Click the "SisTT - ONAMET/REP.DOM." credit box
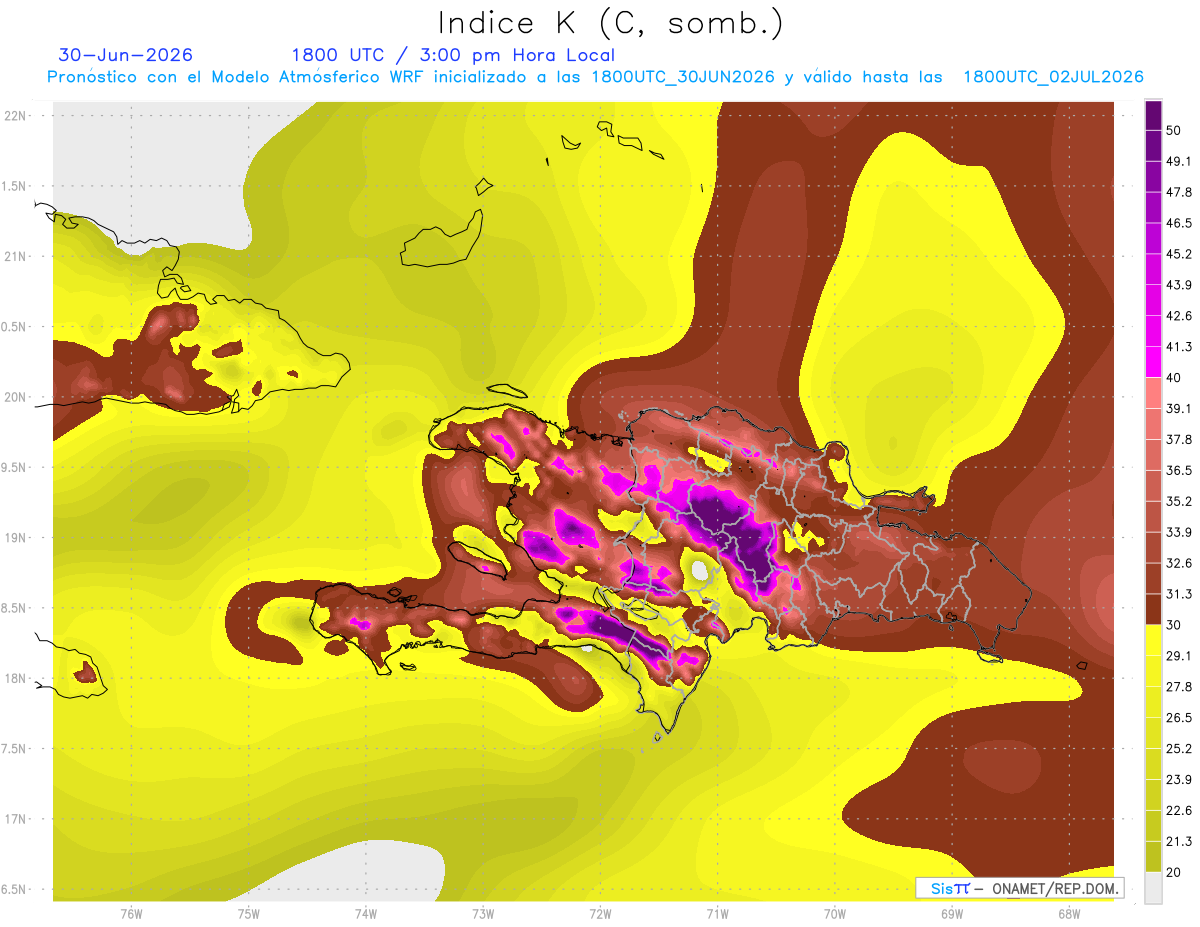The width and height of the screenshot is (1200, 927). 1019,888
